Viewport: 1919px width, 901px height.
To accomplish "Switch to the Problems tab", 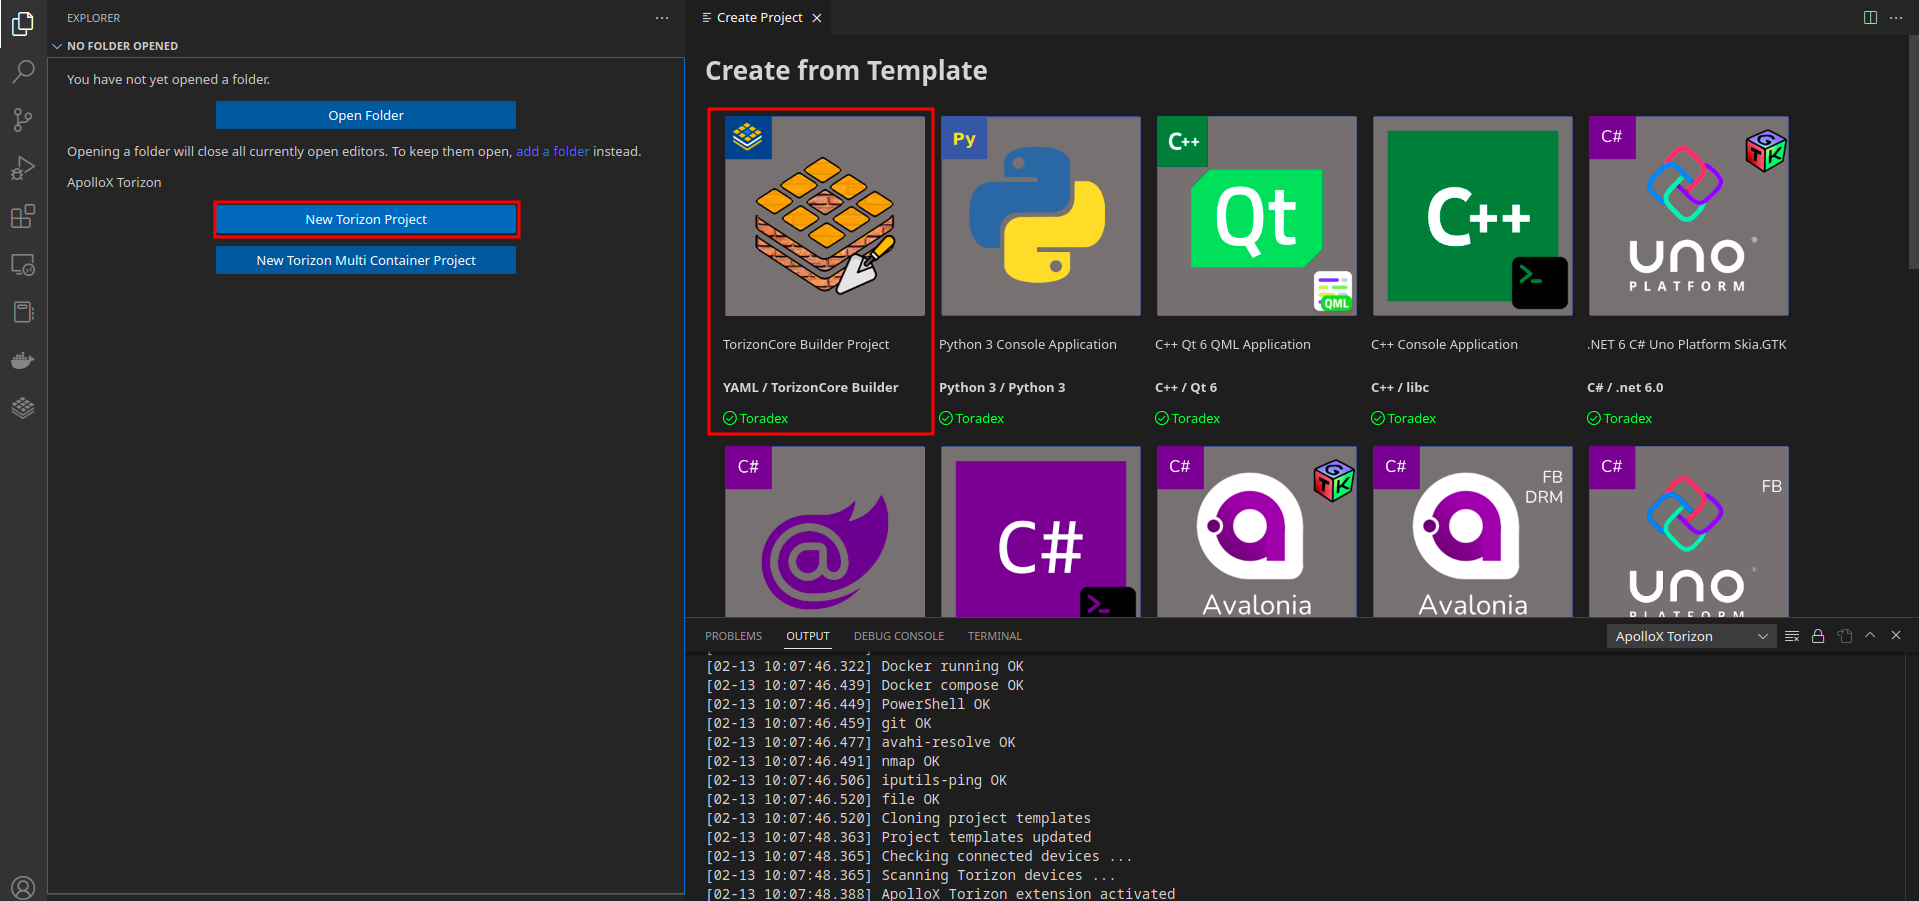I will 733,636.
